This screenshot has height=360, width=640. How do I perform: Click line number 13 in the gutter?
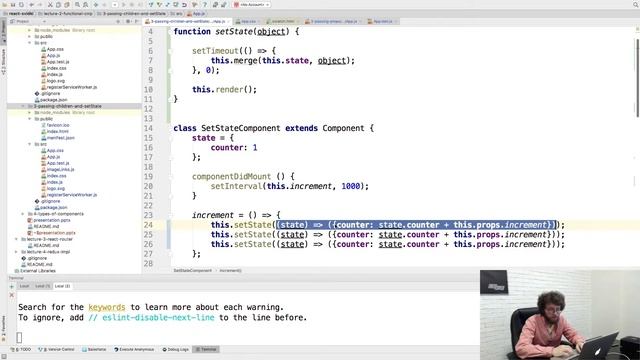click(x=149, y=118)
